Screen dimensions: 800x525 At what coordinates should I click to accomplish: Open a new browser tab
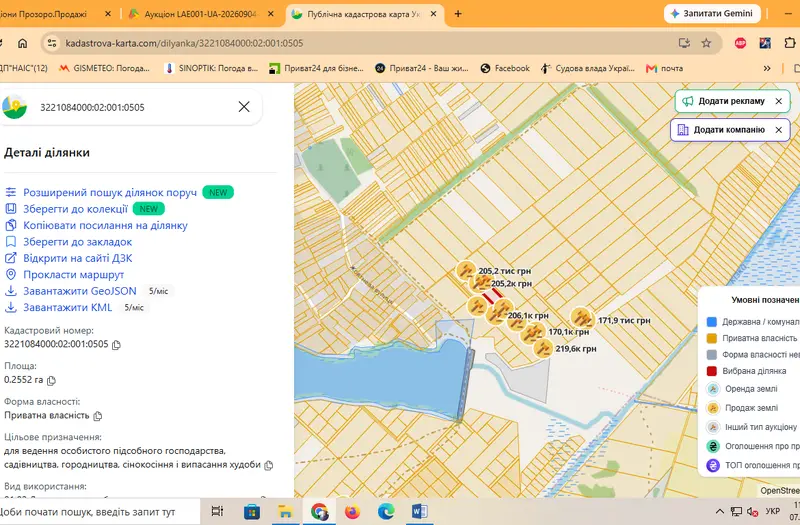pyautogui.click(x=458, y=14)
